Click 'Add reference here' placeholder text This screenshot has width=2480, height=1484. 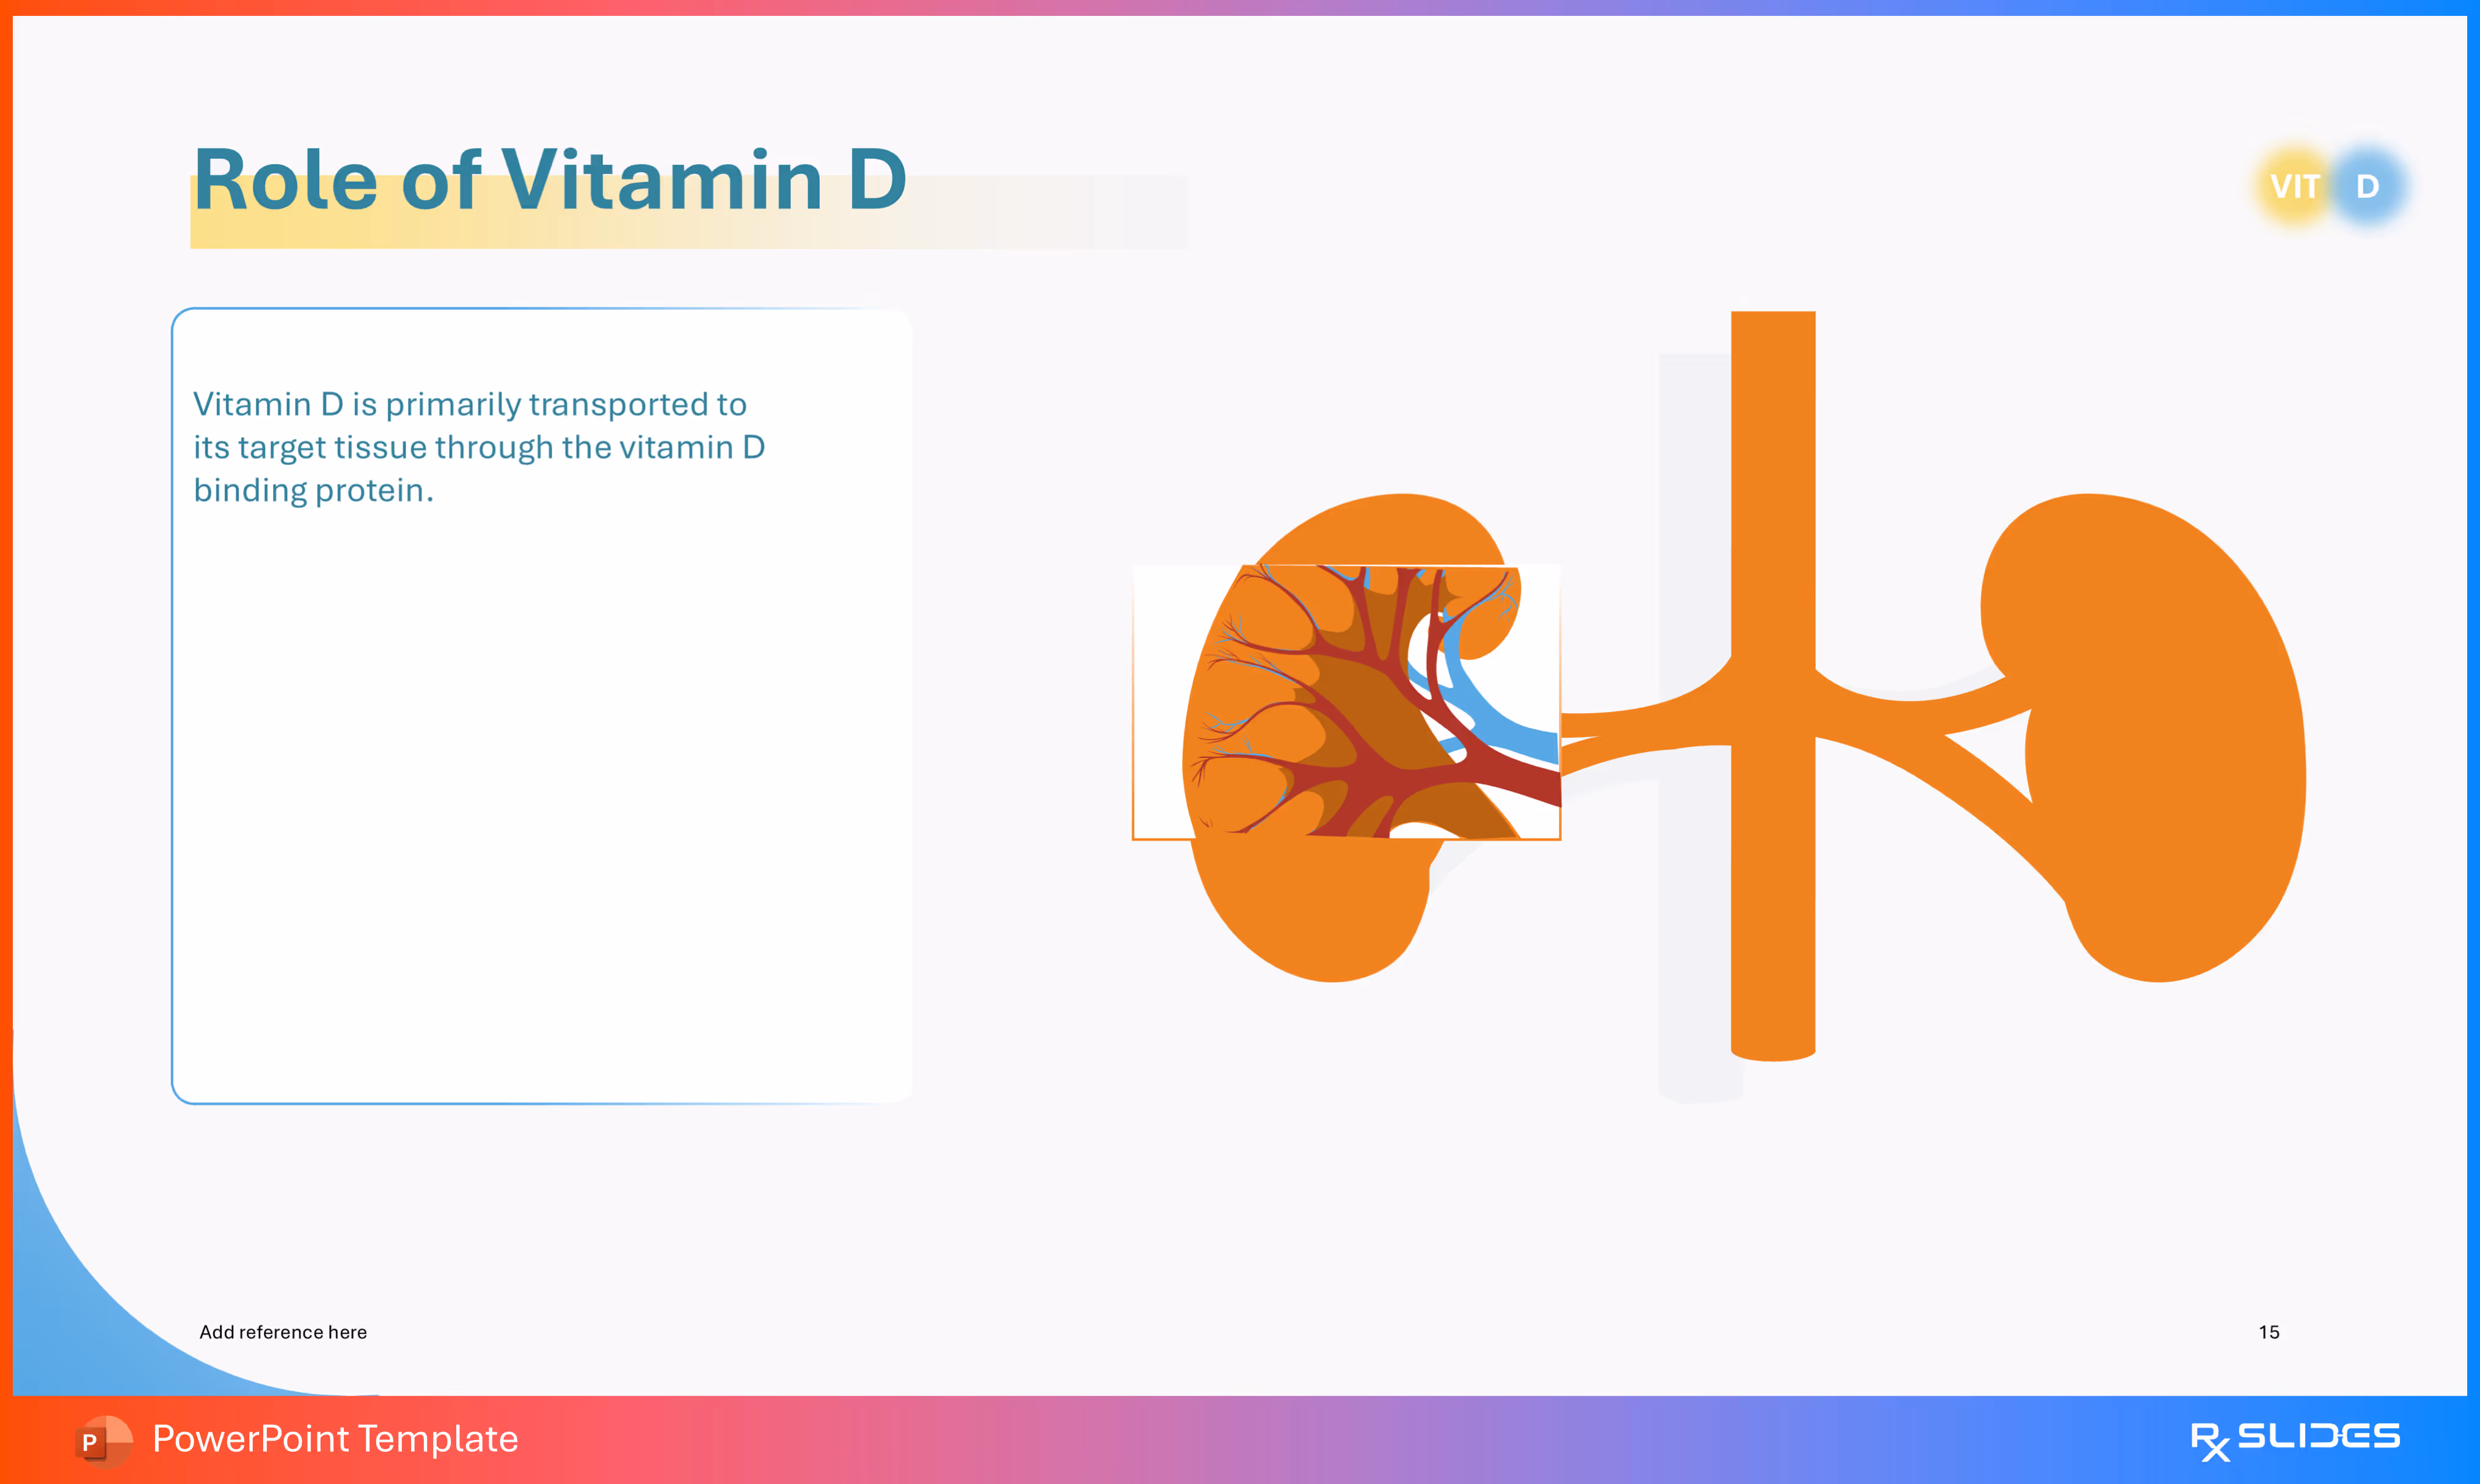pyautogui.click(x=283, y=1332)
